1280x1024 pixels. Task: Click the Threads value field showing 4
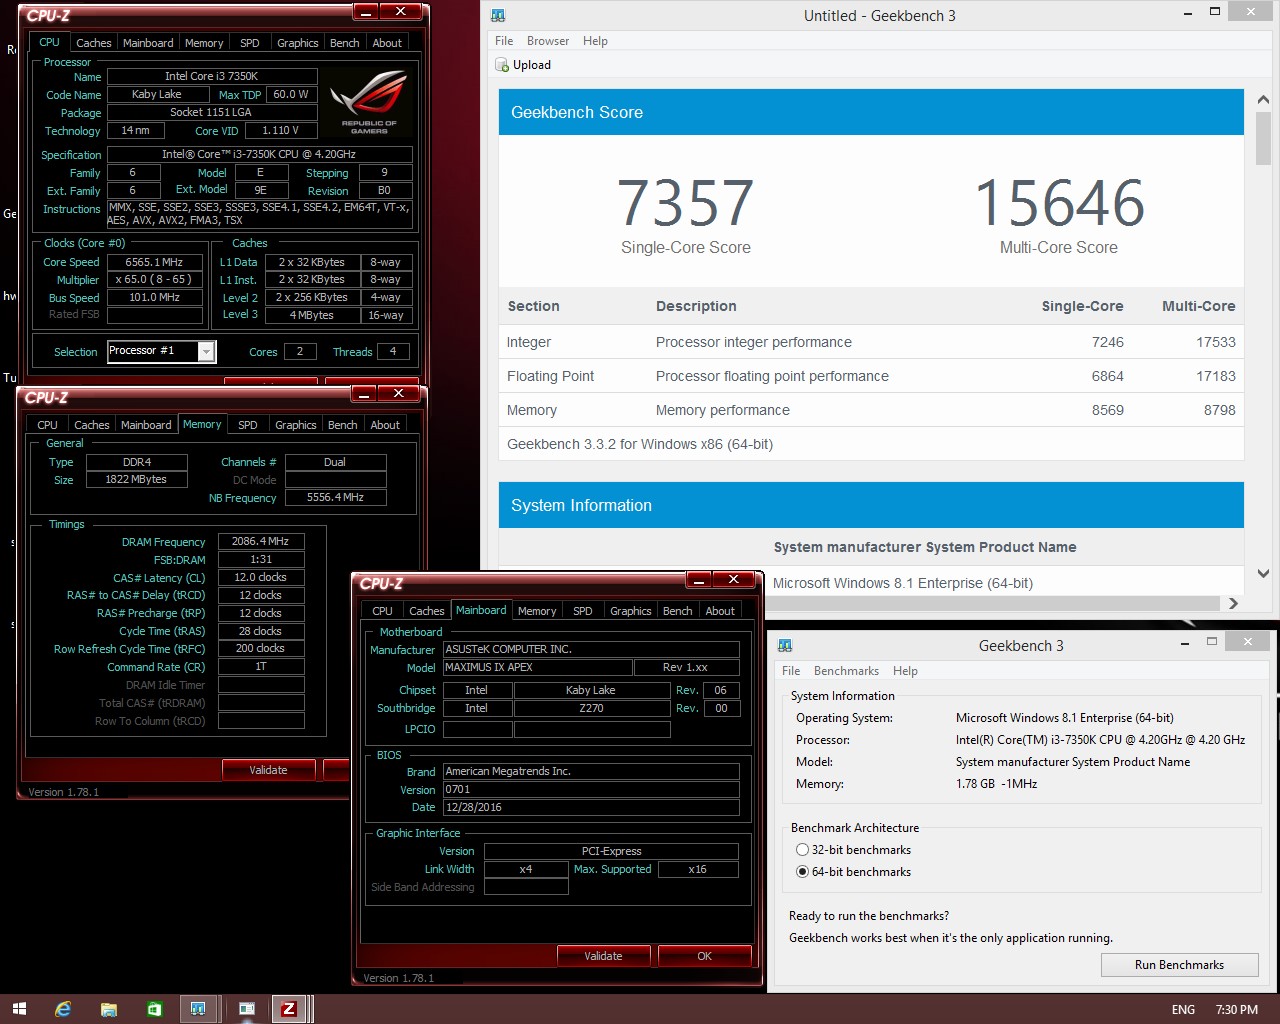click(x=393, y=351)
